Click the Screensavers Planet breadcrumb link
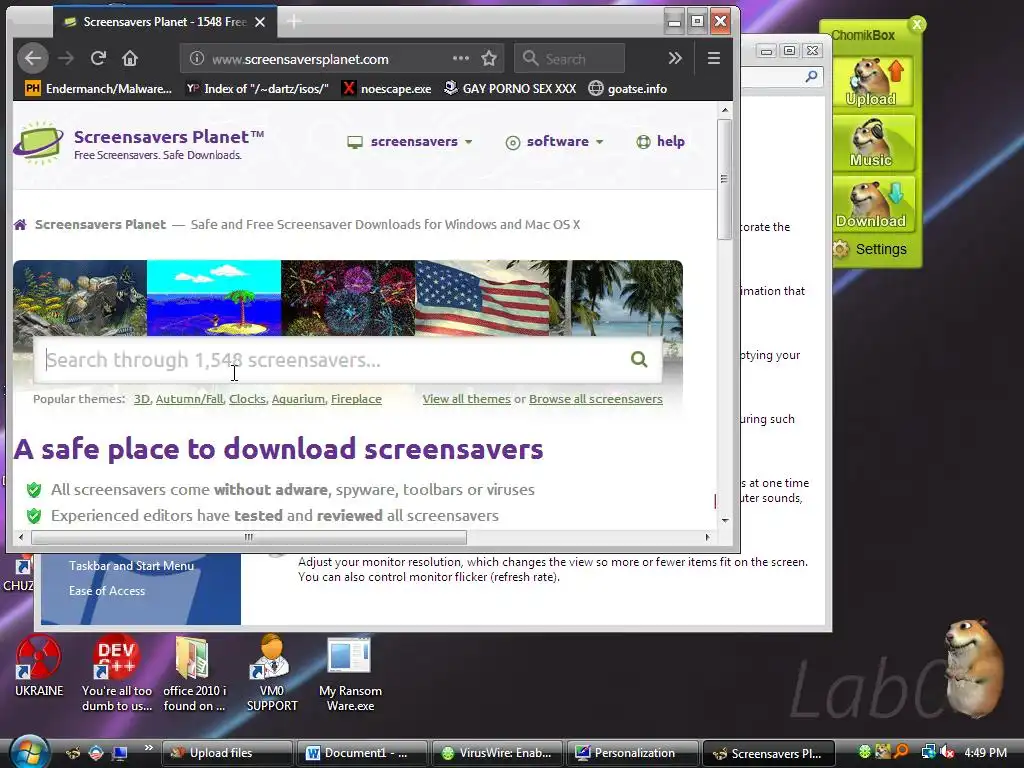This screenshot has height=768, width=1024. click(x=100, y=225)
